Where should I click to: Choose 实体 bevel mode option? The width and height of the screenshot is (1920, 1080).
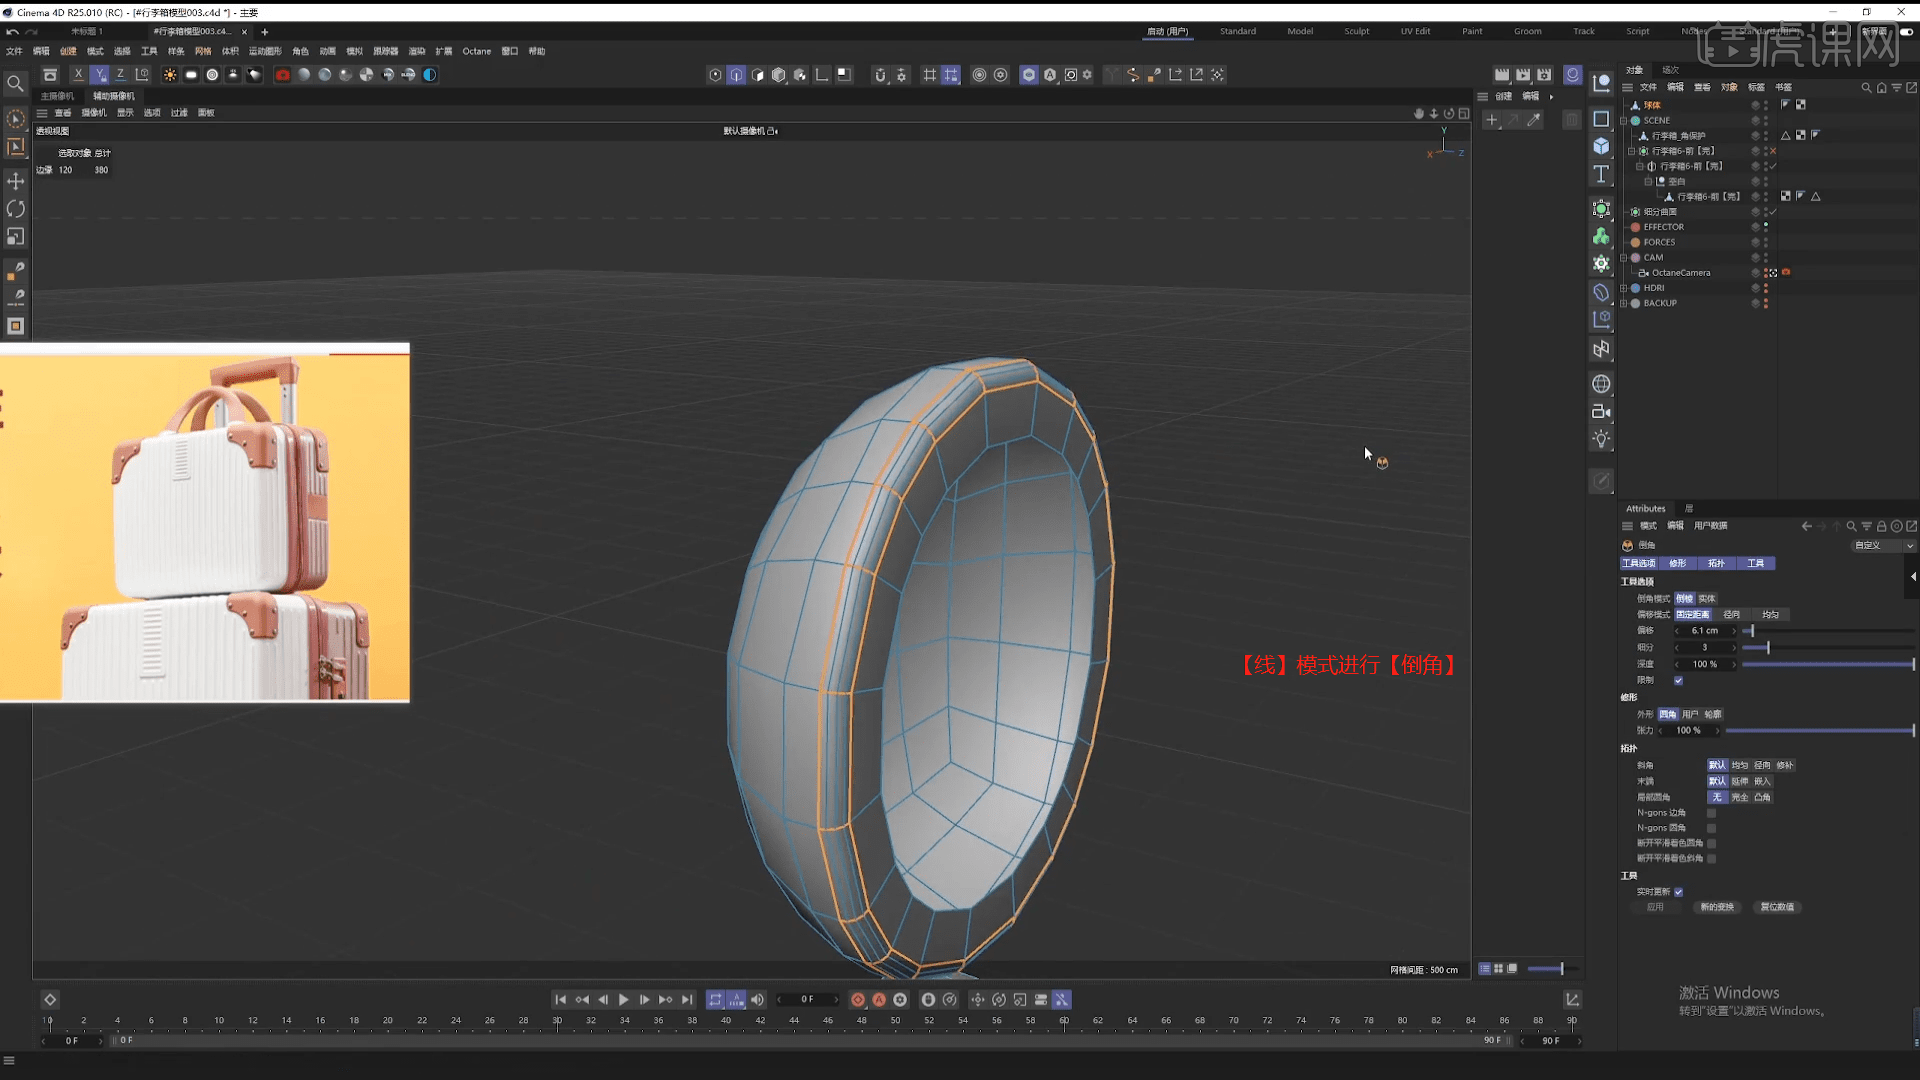coord(1706,599)
